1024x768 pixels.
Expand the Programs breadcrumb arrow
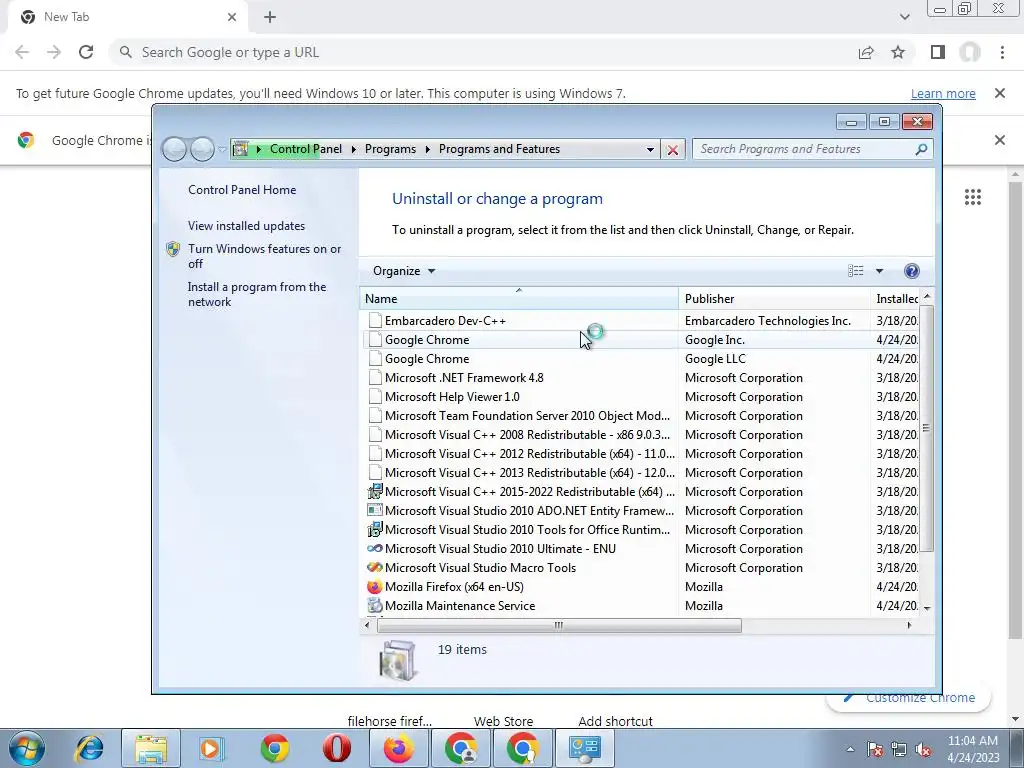tap(428, 150)
